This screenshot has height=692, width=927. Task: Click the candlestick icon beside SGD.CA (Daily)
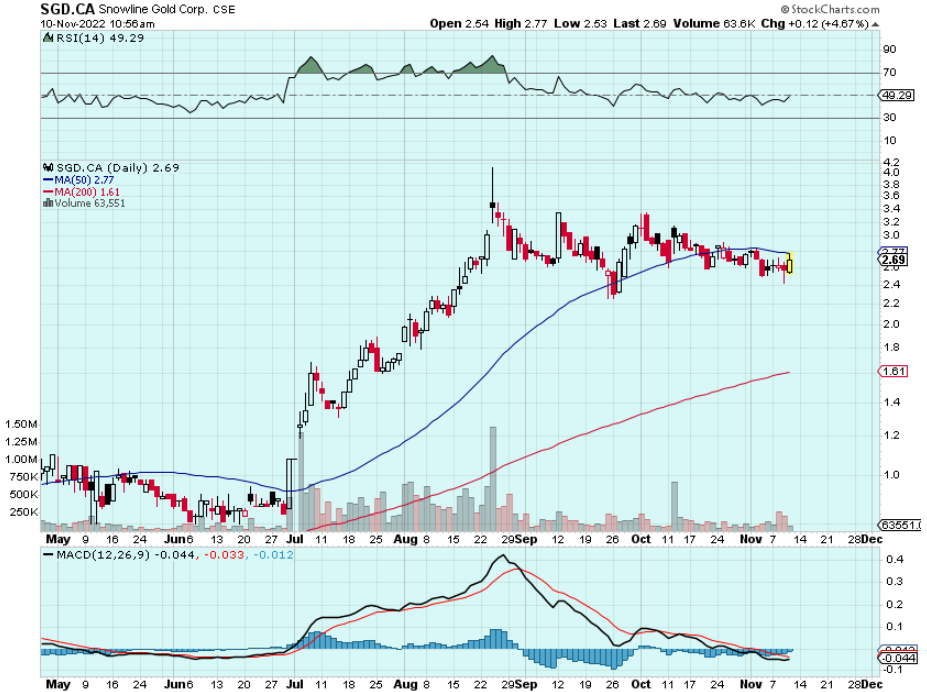(x=48, y=168)
